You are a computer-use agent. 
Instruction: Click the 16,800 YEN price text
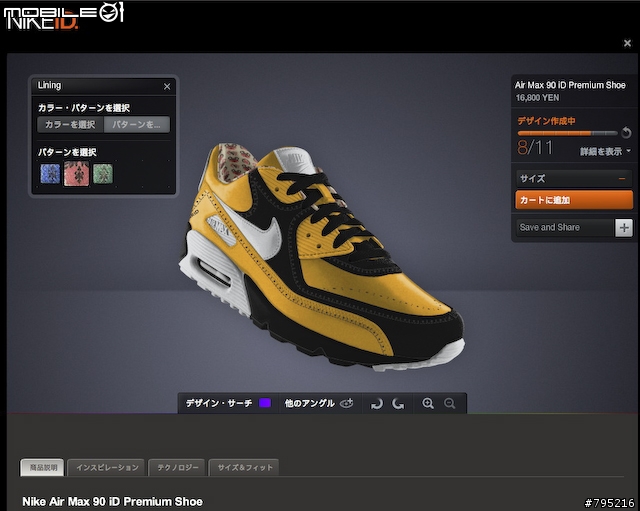[538, 98]
